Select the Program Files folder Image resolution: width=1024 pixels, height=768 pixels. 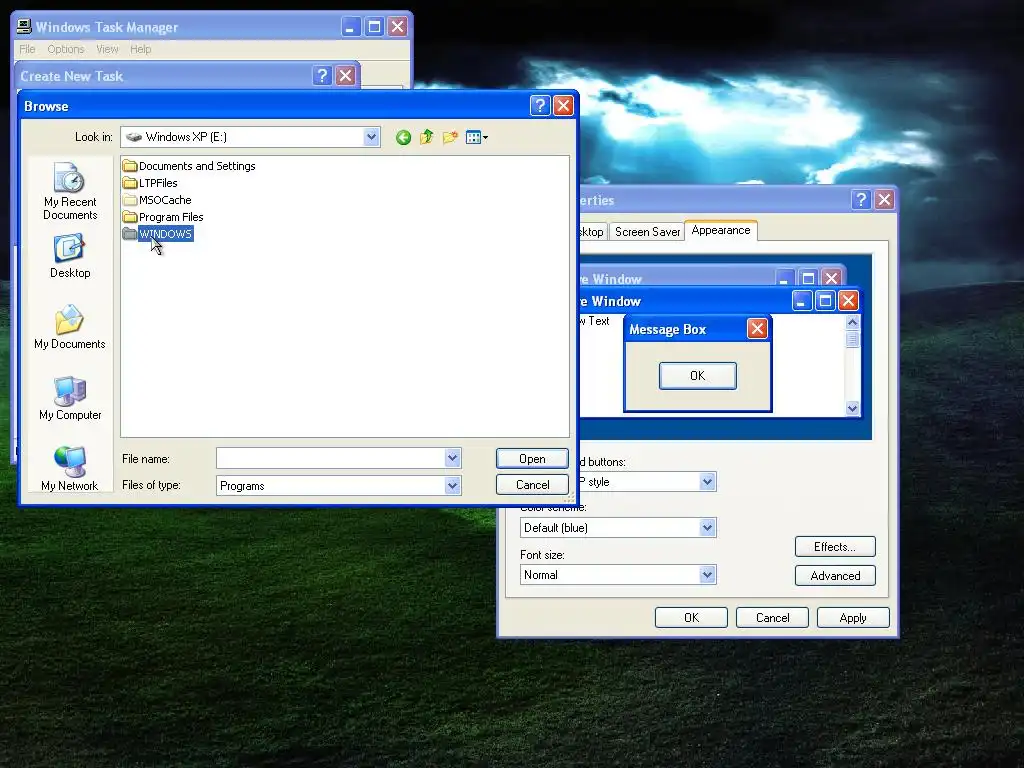tap(163, 217)
